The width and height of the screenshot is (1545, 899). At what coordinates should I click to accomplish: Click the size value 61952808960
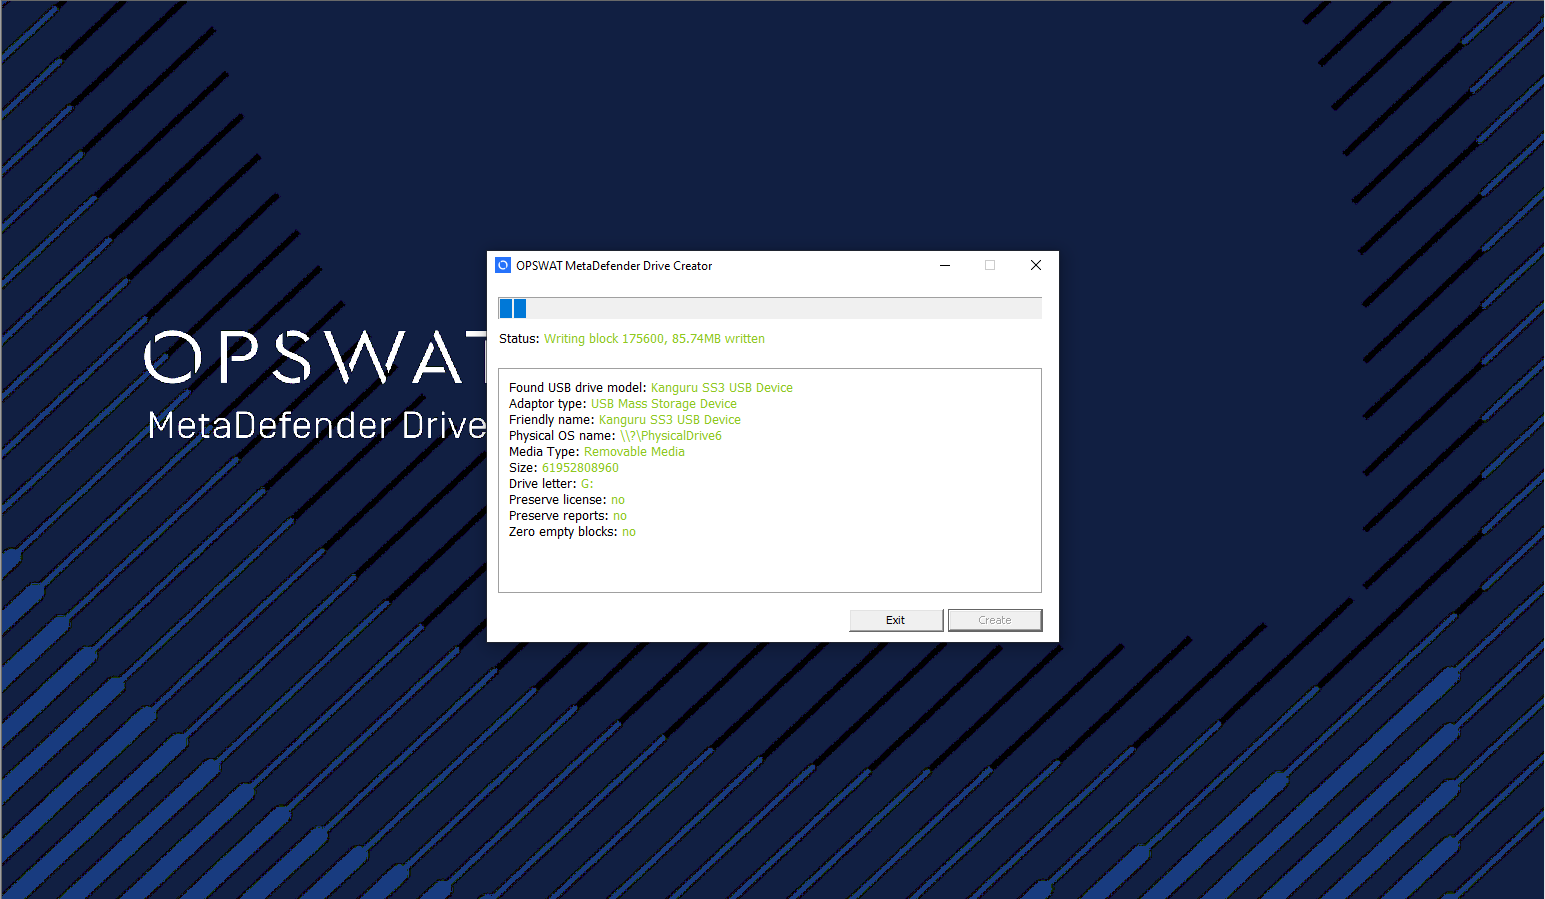[580, 468]
